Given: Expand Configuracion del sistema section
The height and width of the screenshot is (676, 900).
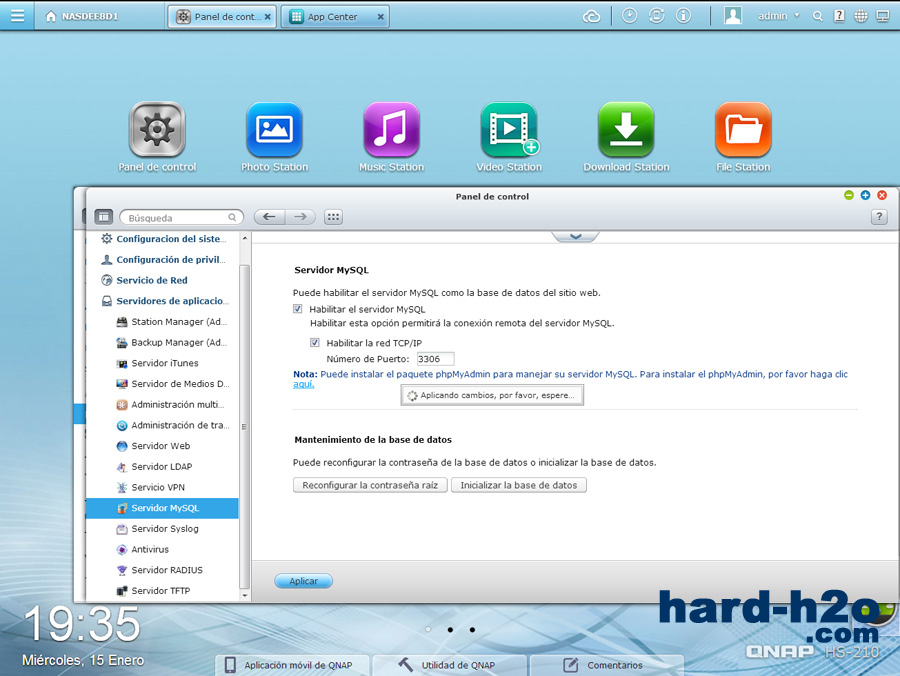Looking at the screenshot, I should pos(164,239).
